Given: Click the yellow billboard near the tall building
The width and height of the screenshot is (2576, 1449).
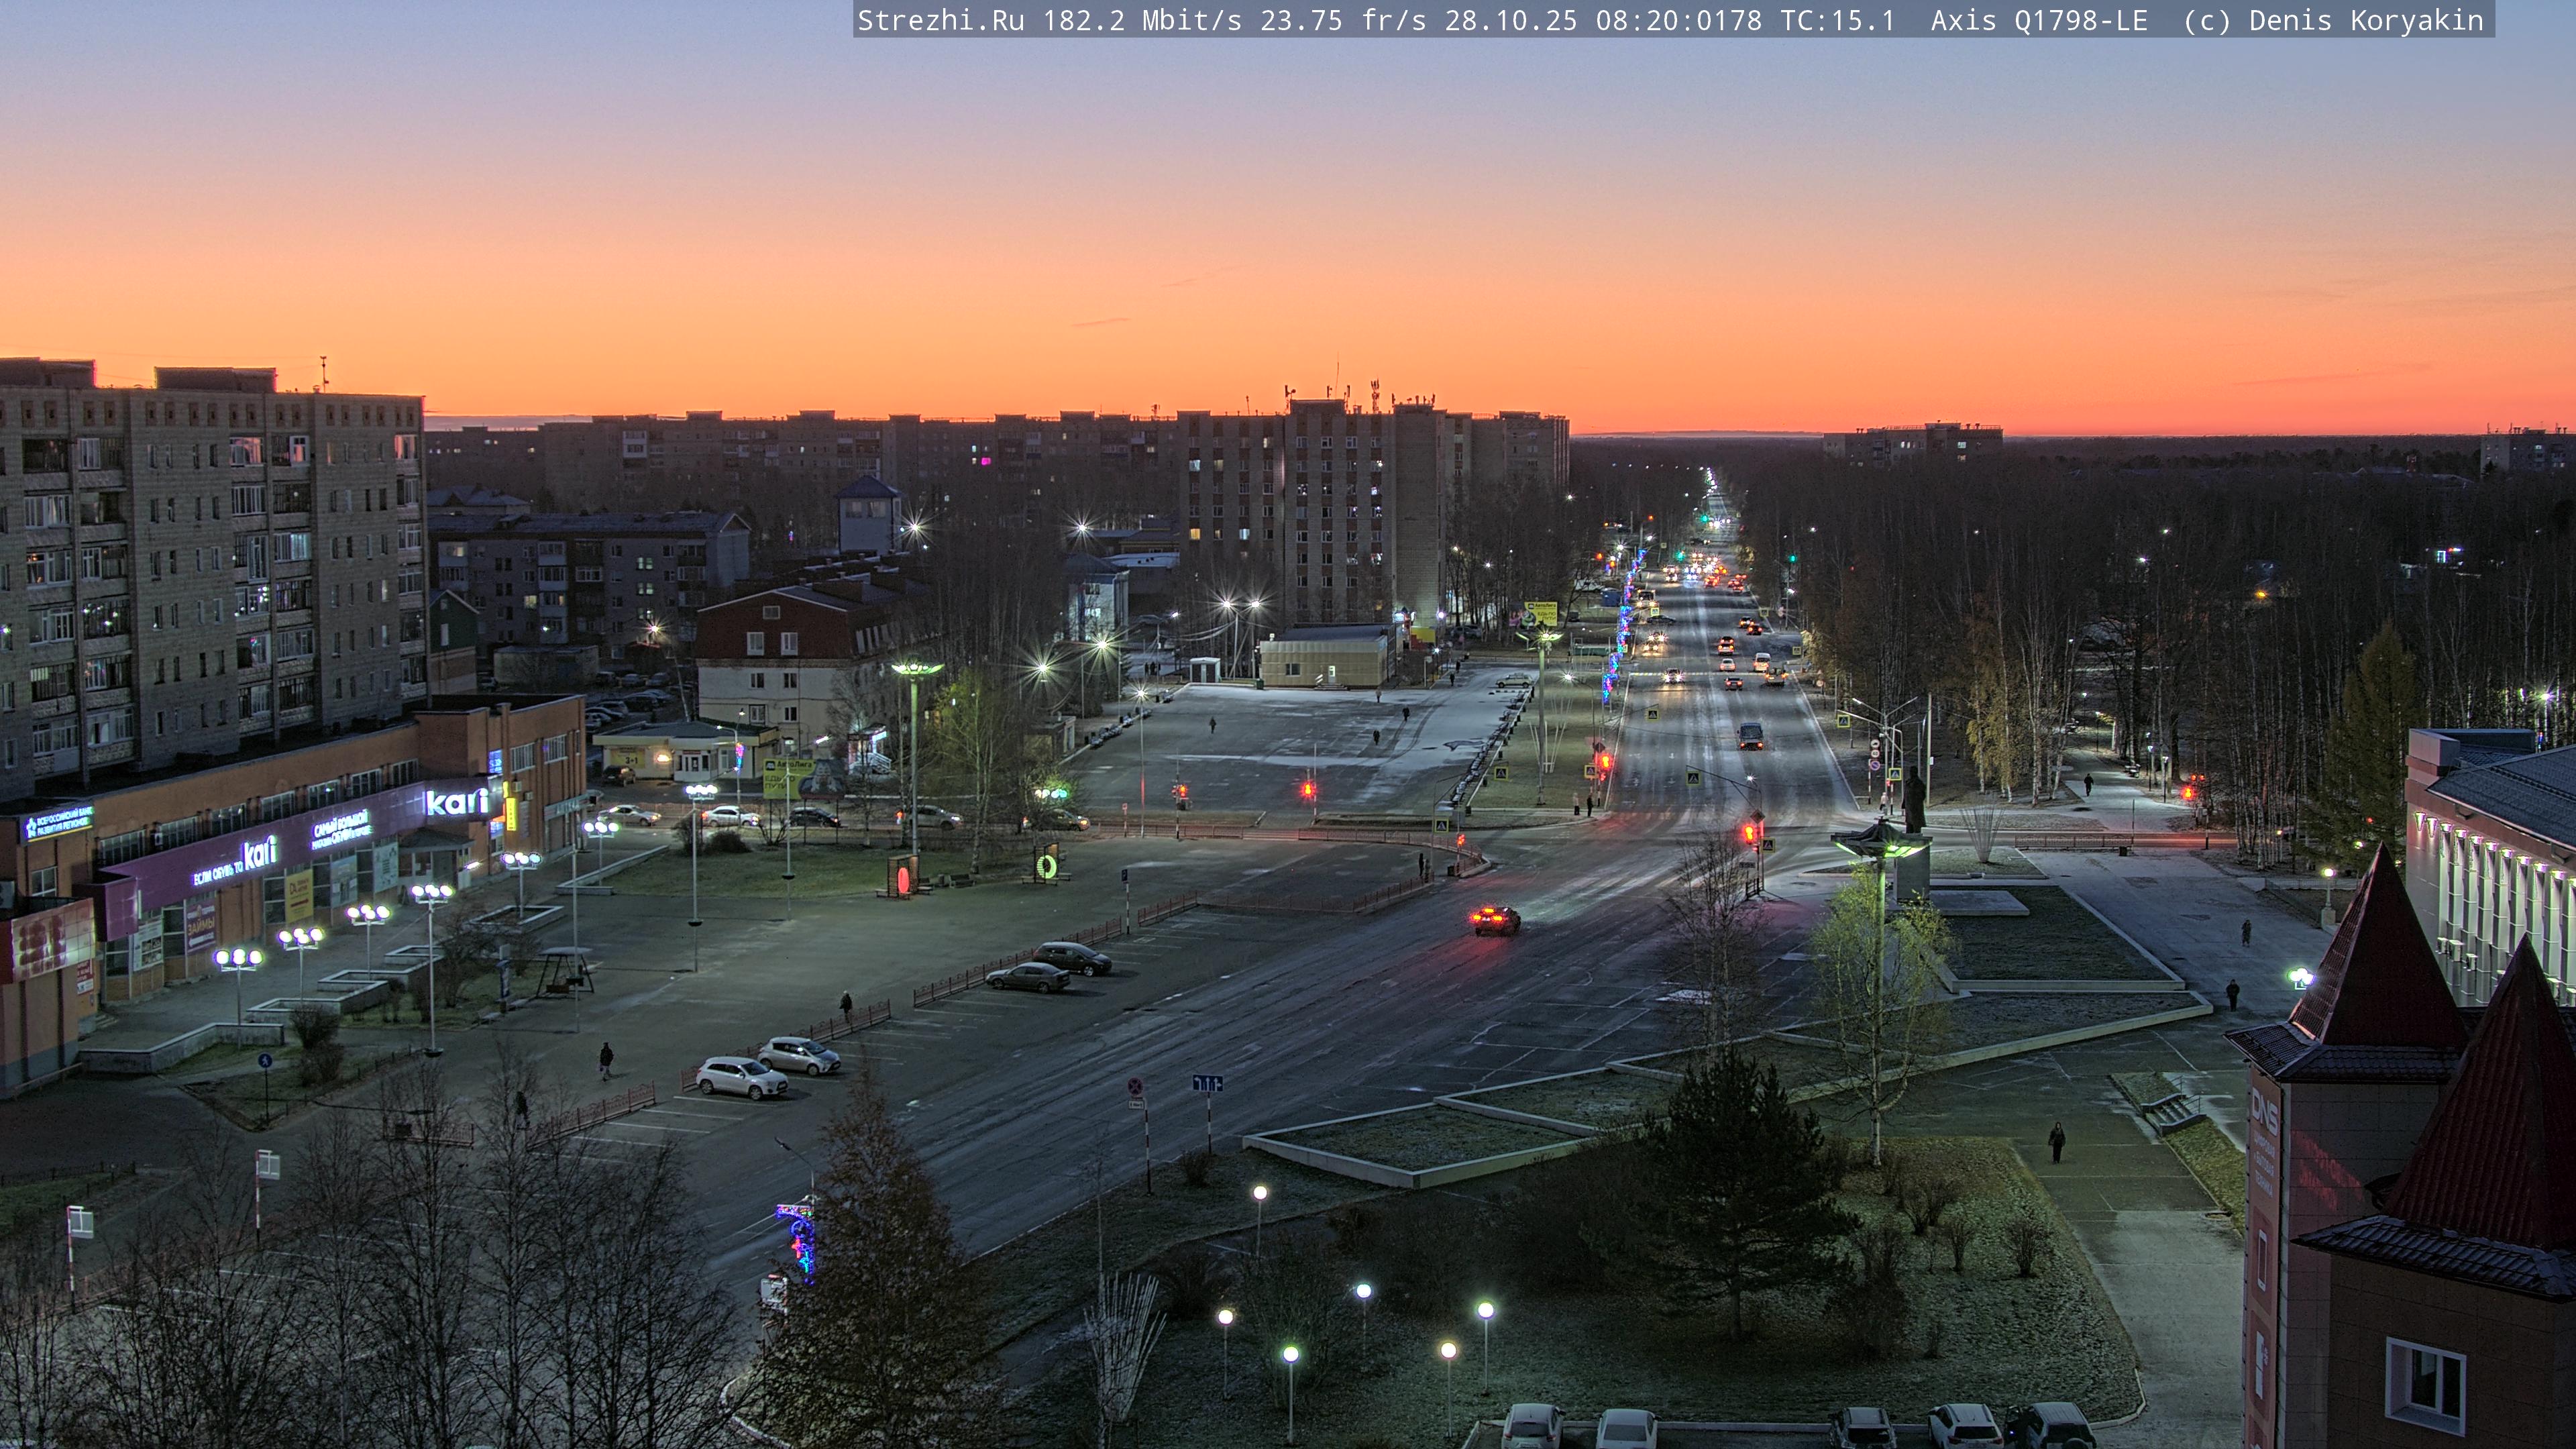Looking at the screenshot, I should [1540, 613].
